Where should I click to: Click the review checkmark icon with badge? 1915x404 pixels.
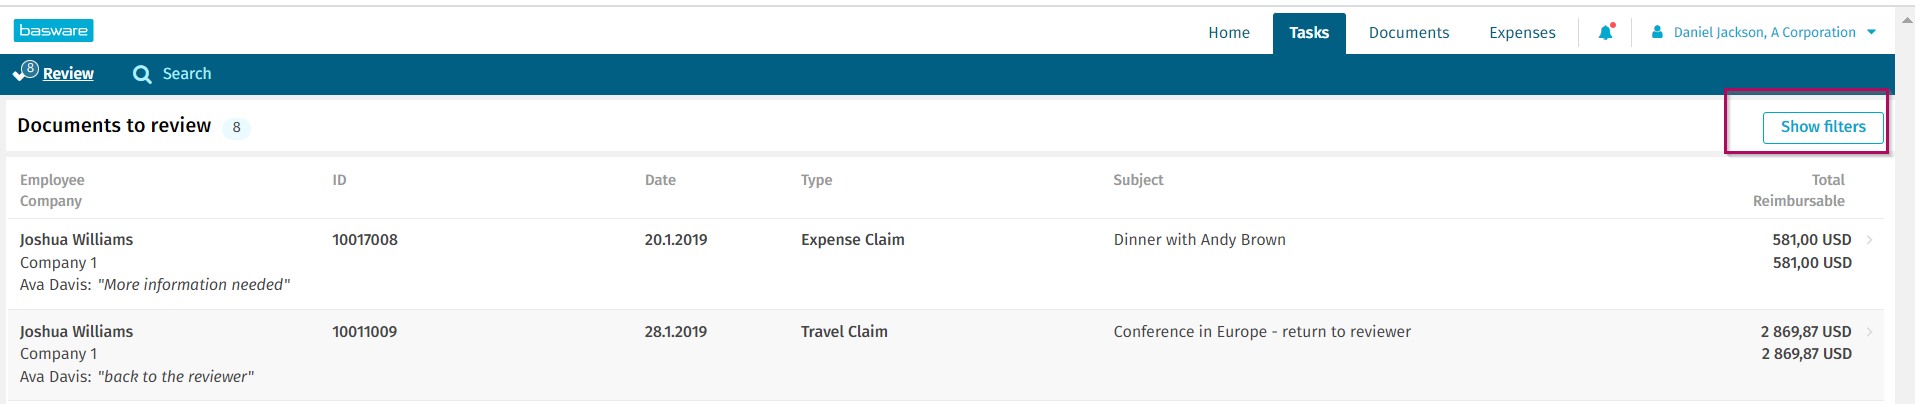(x=26, y=72)
